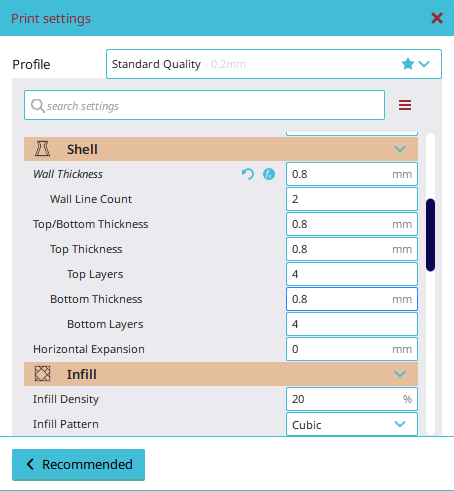Screen dimensions: 454x491
Task: Click the star icon in Profile selector
Action: point(408,63)
